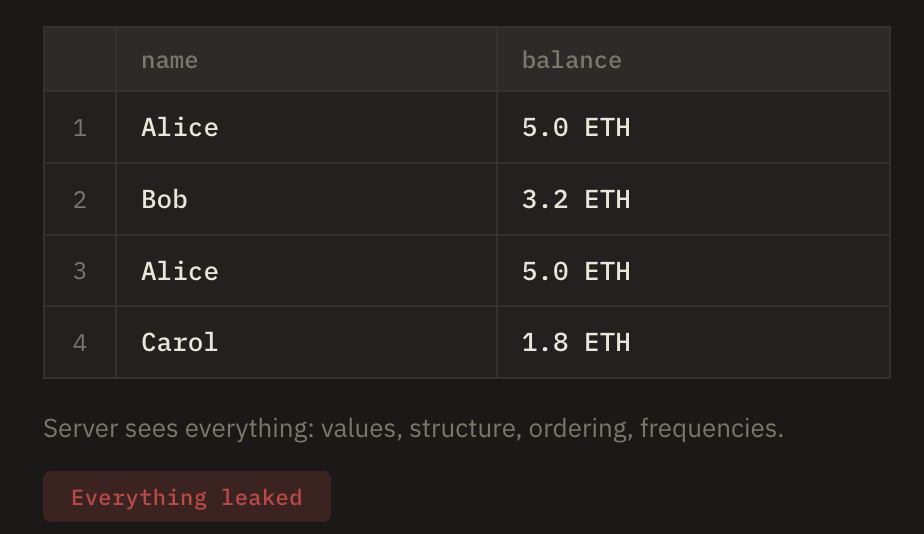Screen dimensions: 924x534
Task: Click the Bob name cell
Action: pos(165,199)
